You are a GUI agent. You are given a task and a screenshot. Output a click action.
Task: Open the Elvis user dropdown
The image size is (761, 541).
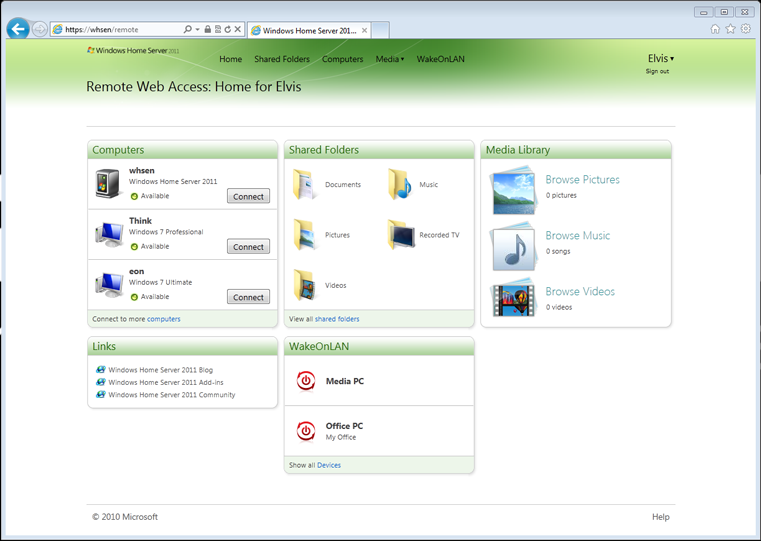(x=661, y=59)
